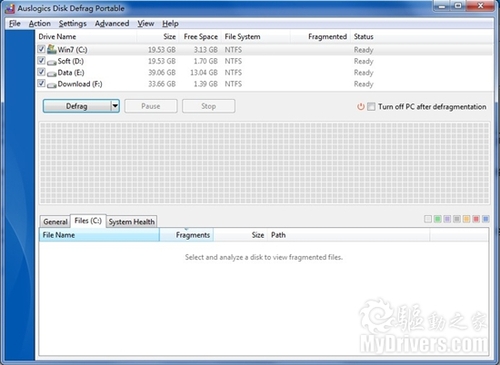Start defragmentation with the Defrag button
Image resolution: width=500 pixels, height=365 pixels.
tap(77, 106)
